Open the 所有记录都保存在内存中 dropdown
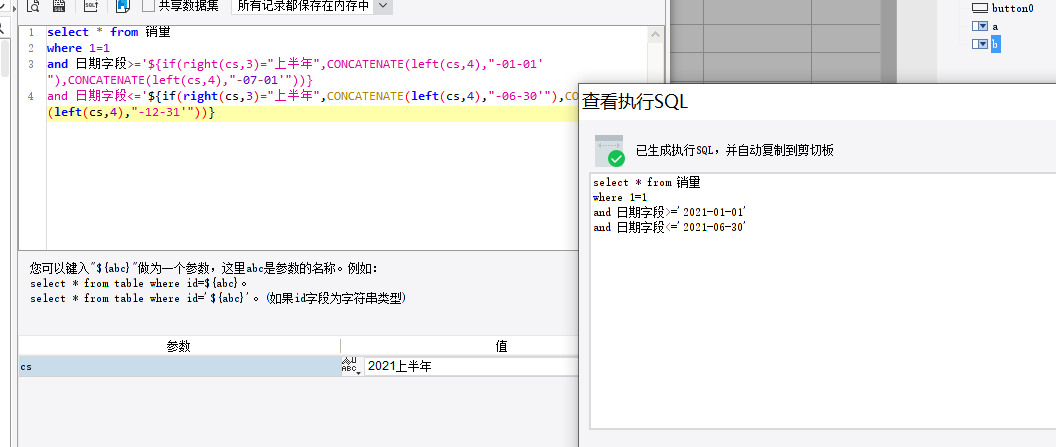 pyautogui.click(x=383, y=6)
